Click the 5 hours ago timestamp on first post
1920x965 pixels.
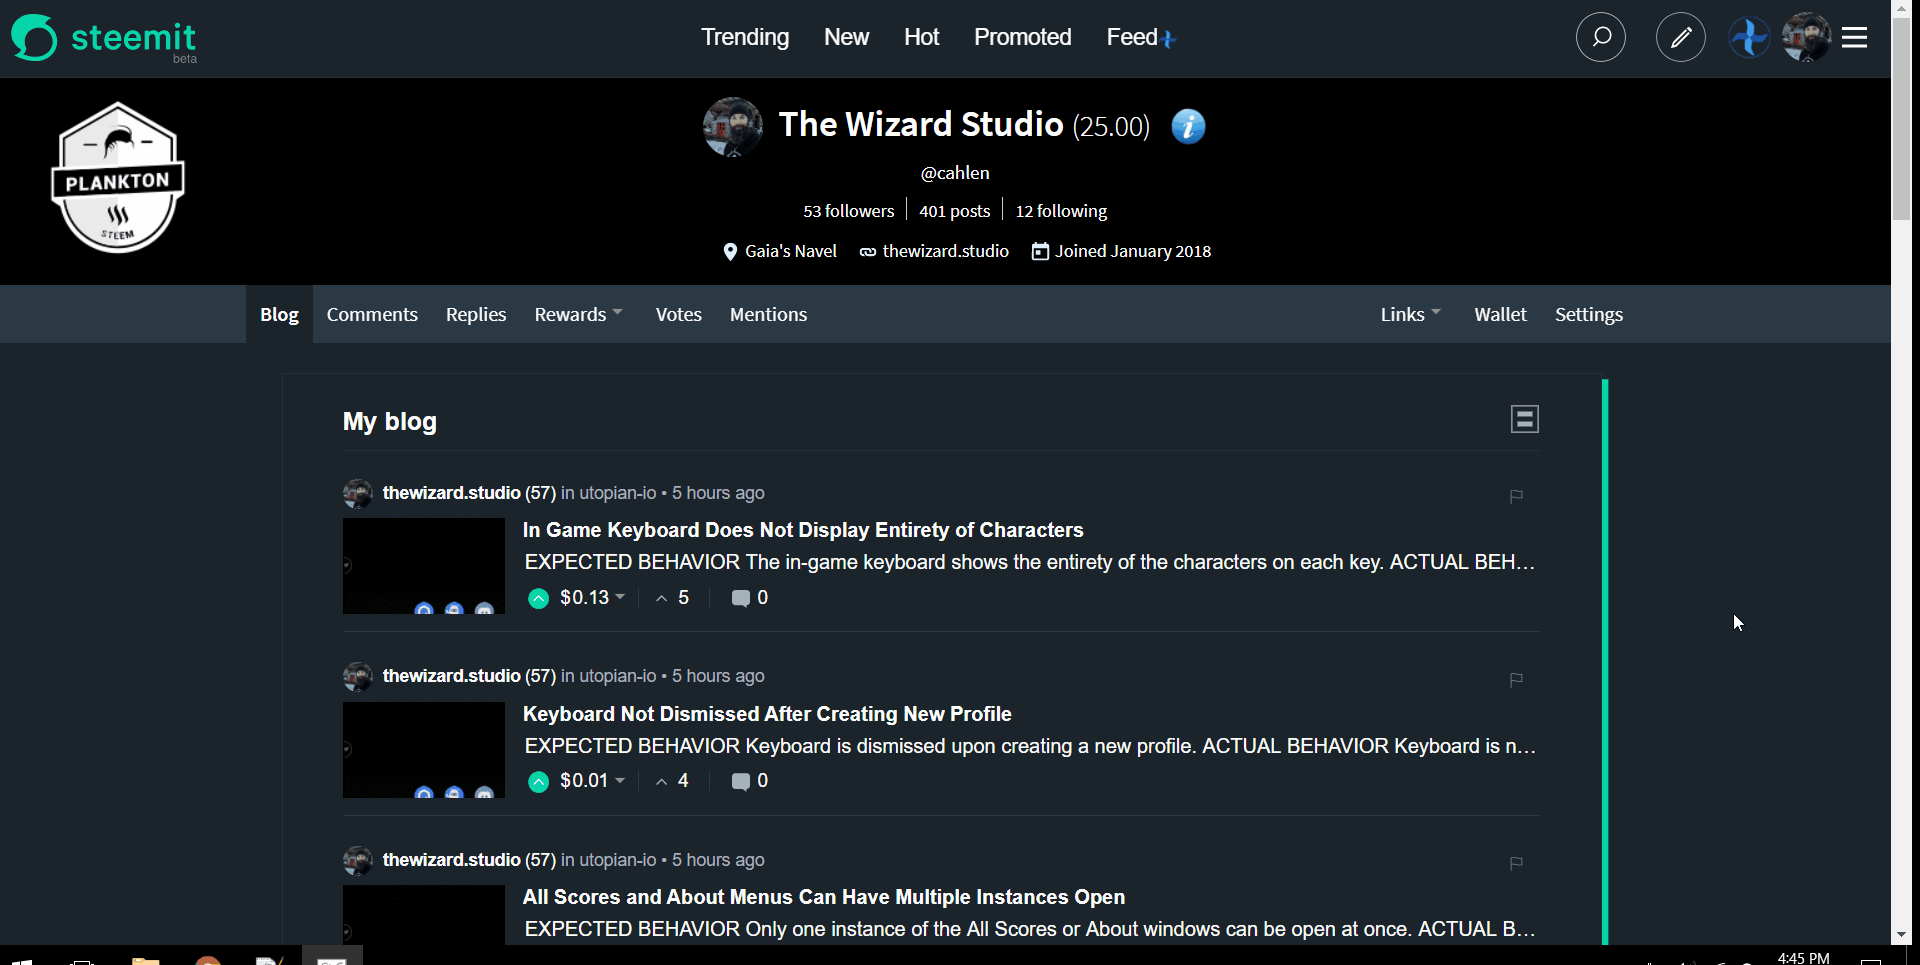coord(718,493)
